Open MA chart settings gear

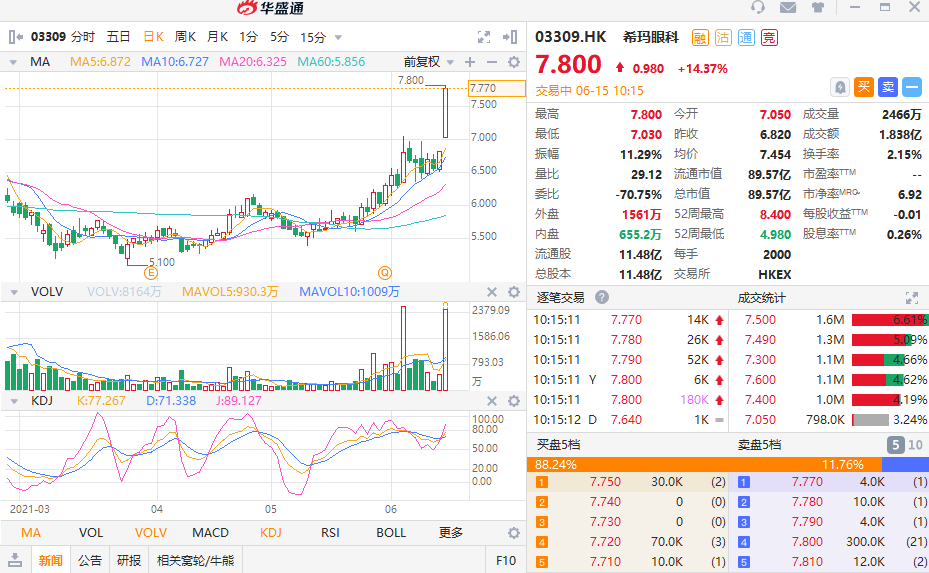click(x=514, y=62)
